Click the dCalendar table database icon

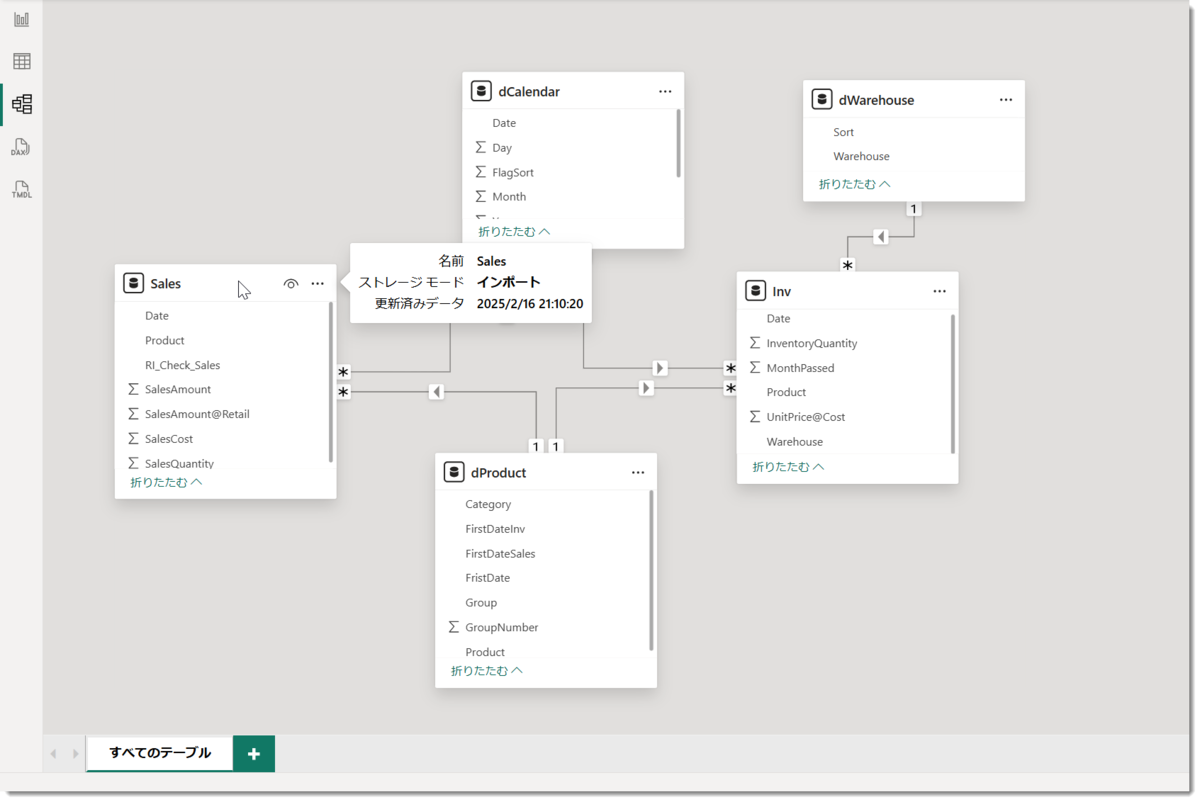(x=481, y=91)
